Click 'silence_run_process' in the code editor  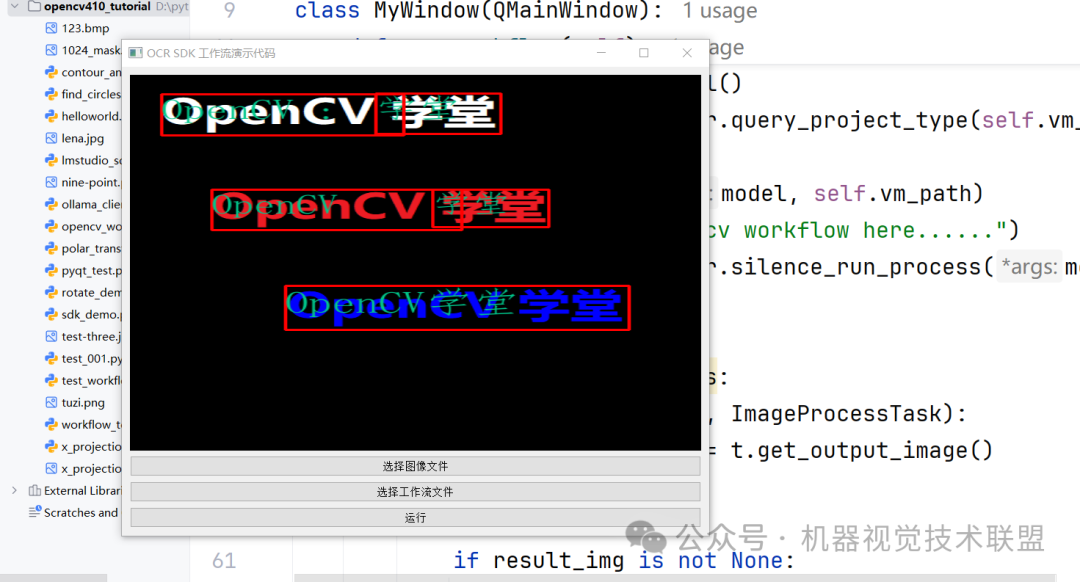[855, 267]
